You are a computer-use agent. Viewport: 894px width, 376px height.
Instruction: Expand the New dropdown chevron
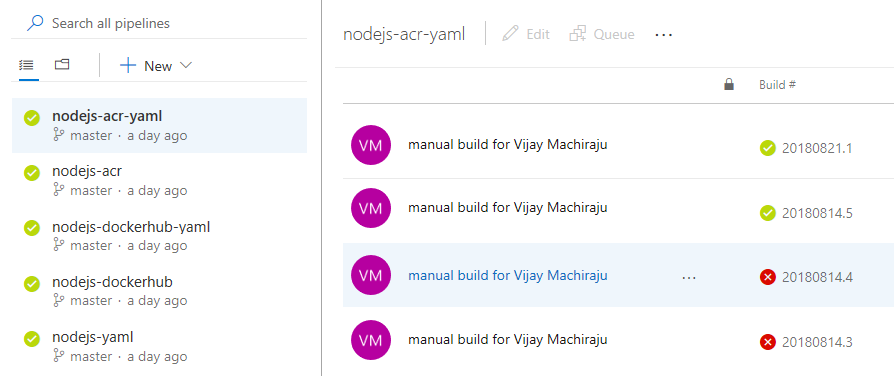coord(186,66)
